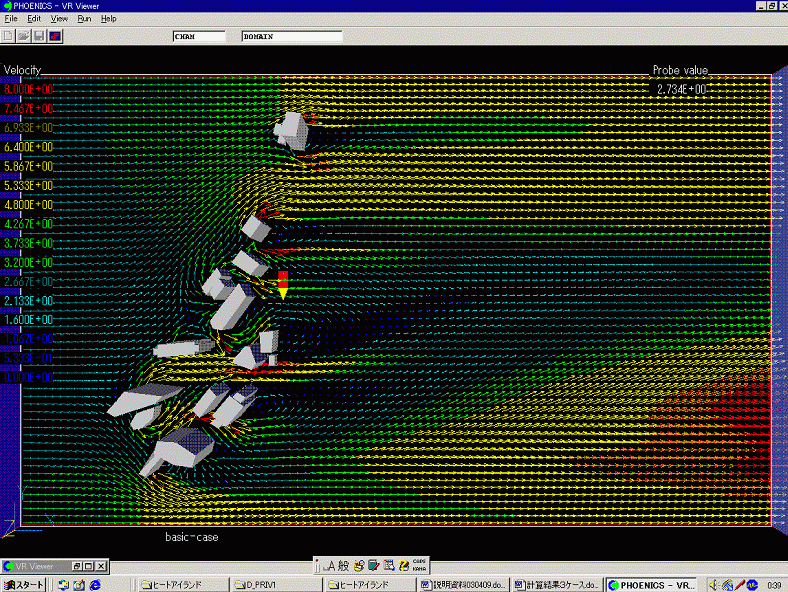
Task: Click the Windows Start button
Action: tap(25, 584)
